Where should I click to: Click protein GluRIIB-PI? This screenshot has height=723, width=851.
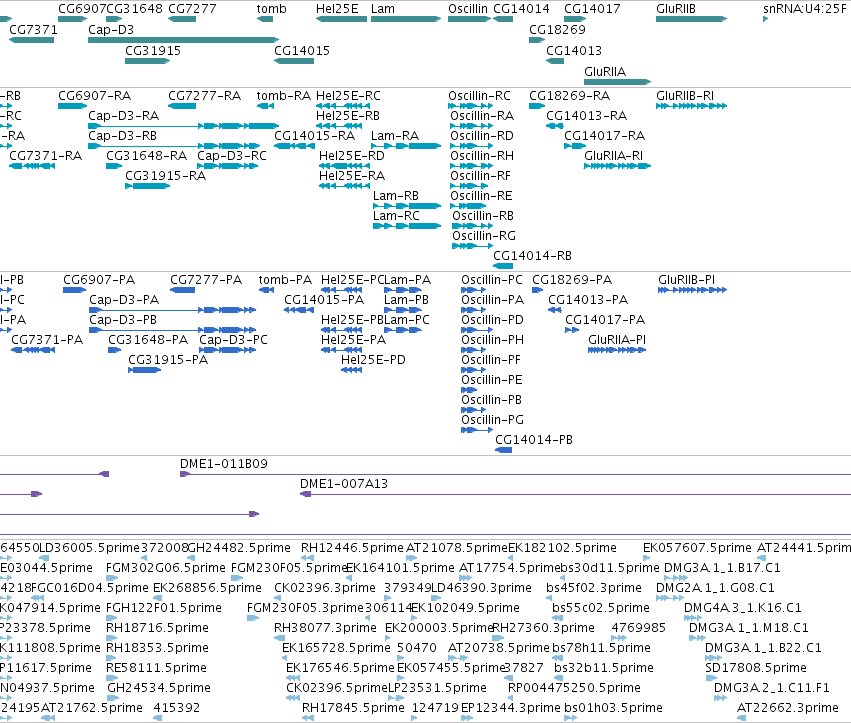click(x=693, y=290)
